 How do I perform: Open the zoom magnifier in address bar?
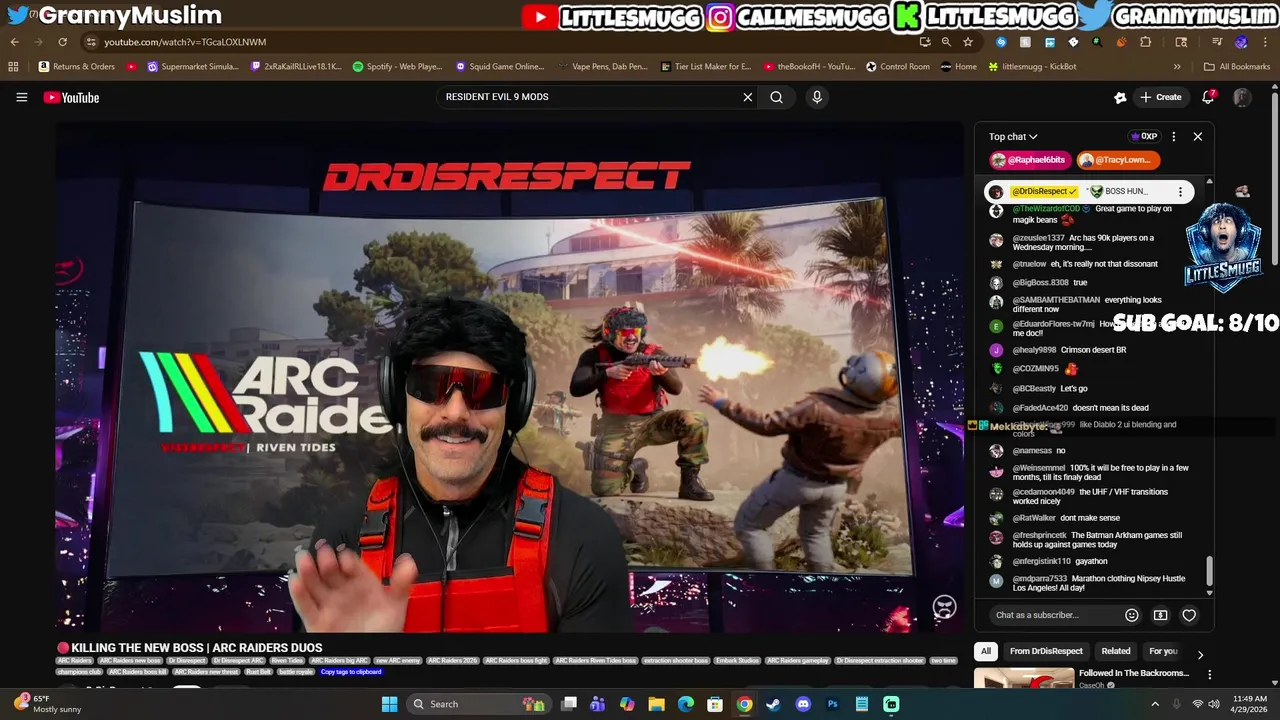coord(946,42)
